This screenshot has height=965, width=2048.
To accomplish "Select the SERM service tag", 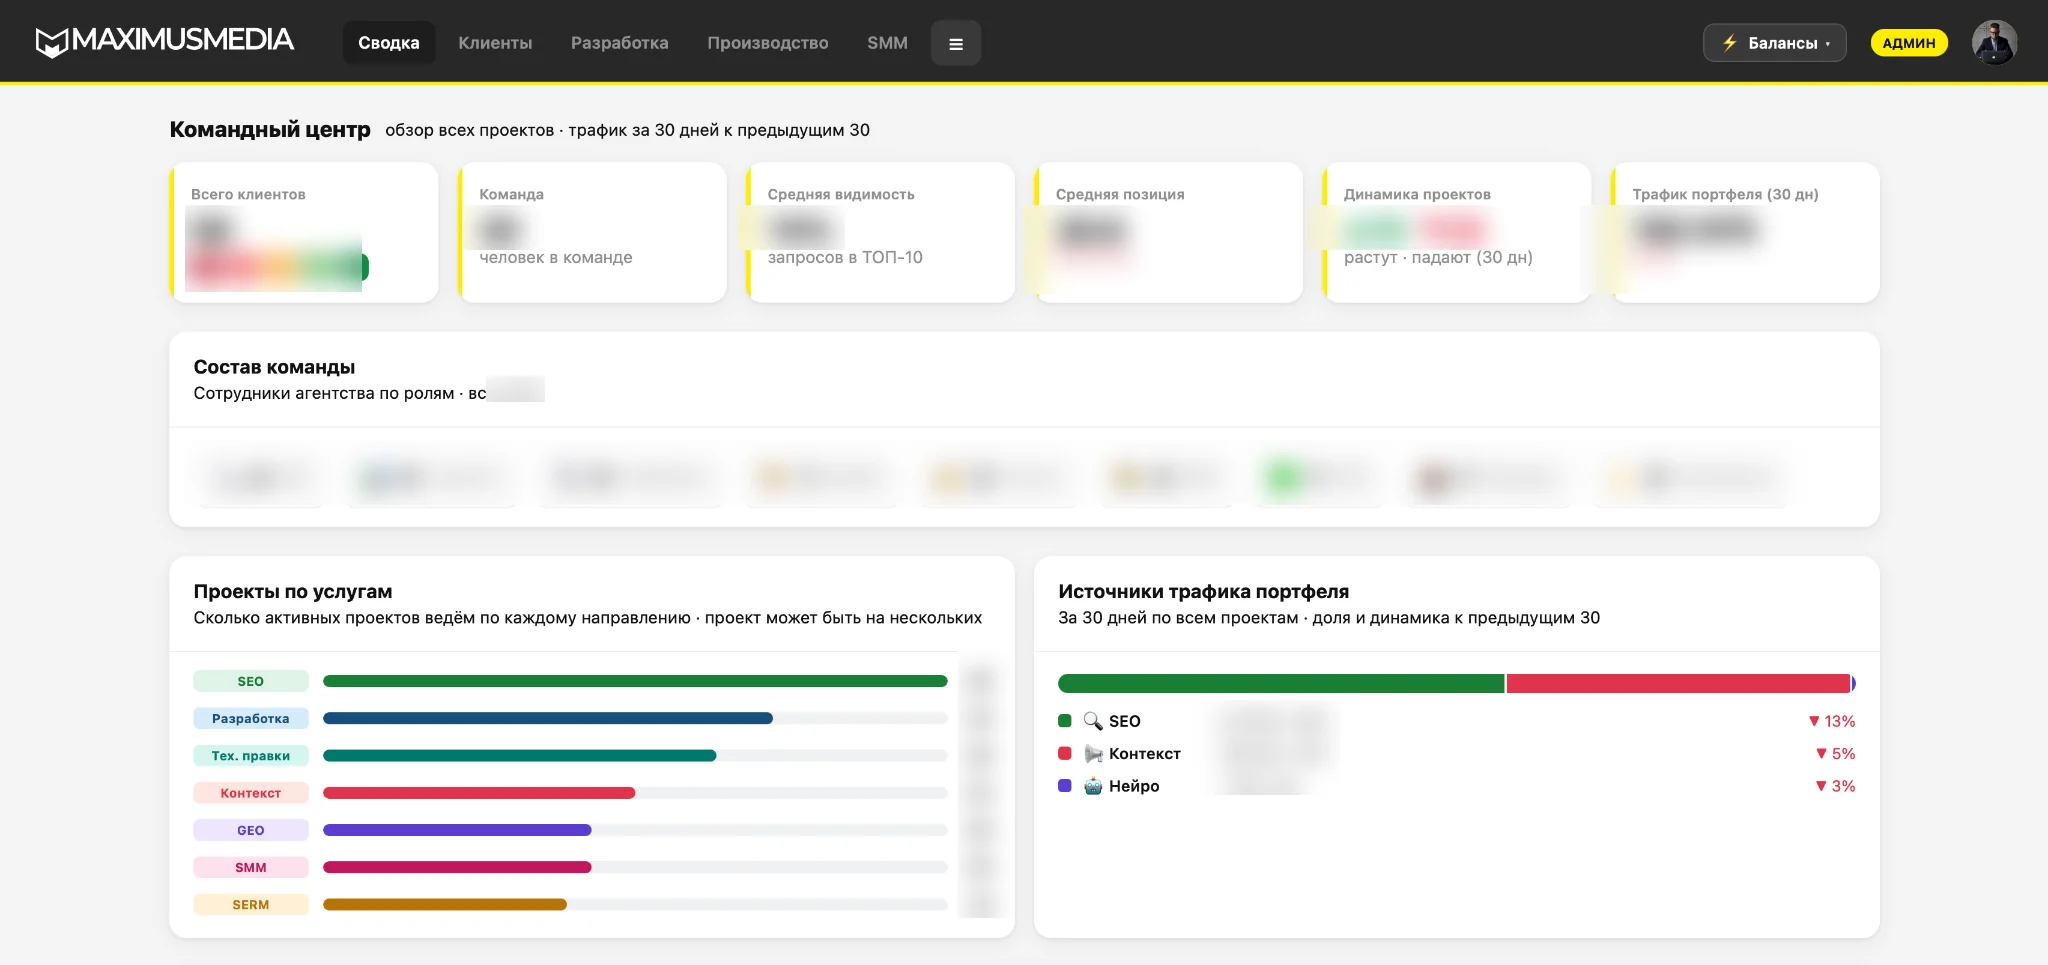I will coord(251,905).
